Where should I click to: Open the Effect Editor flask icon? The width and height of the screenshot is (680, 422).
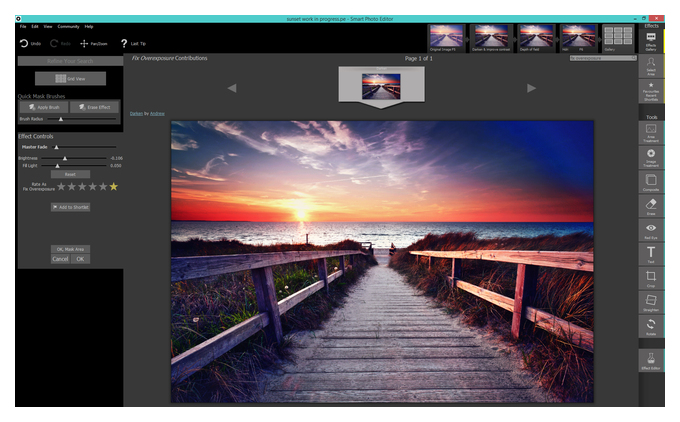click(651, 360)
